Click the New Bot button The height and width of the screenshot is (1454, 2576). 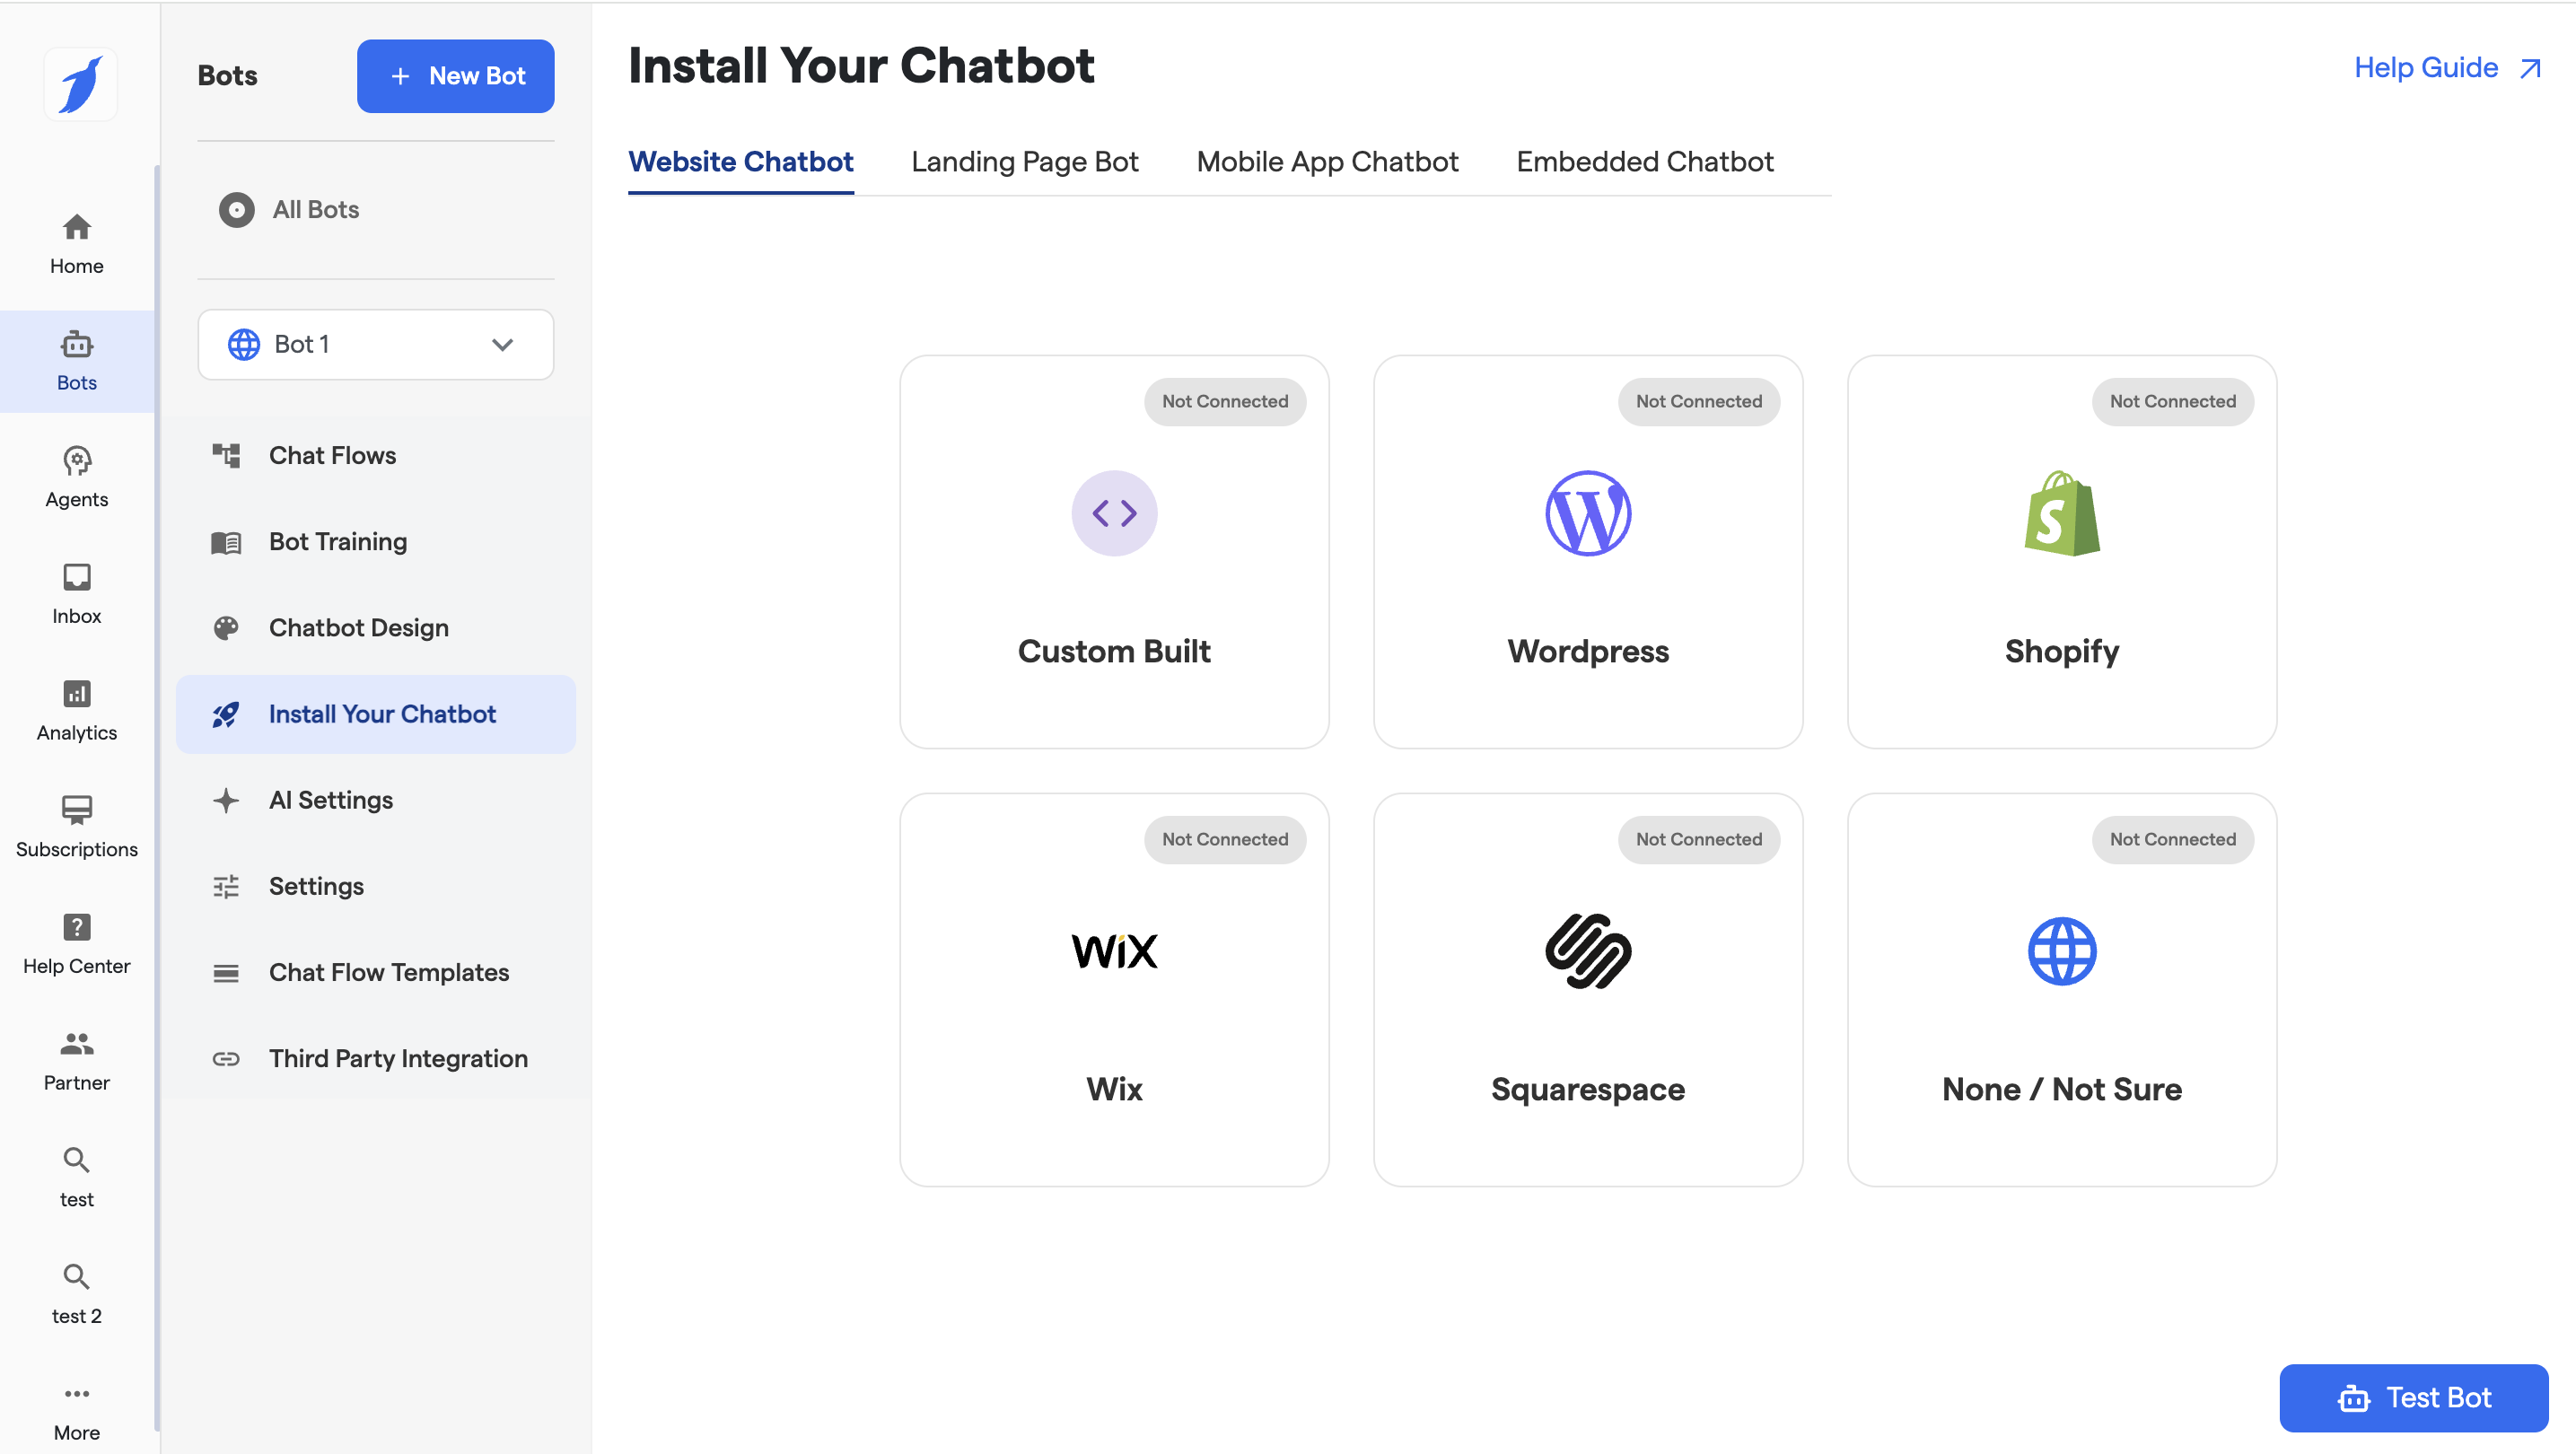pyautogui.click(x=455, y=76)
